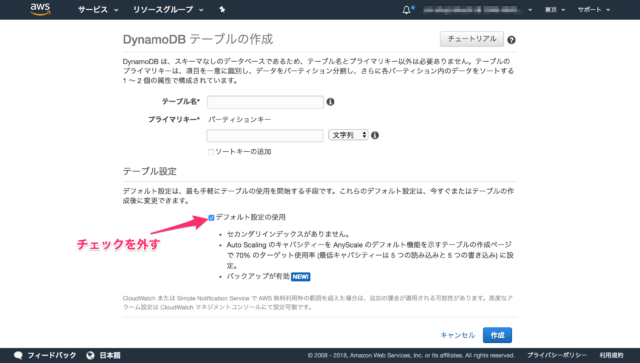The image size is (640, 363).
Task: Click the globe language icon
Action: coord(90,355)
